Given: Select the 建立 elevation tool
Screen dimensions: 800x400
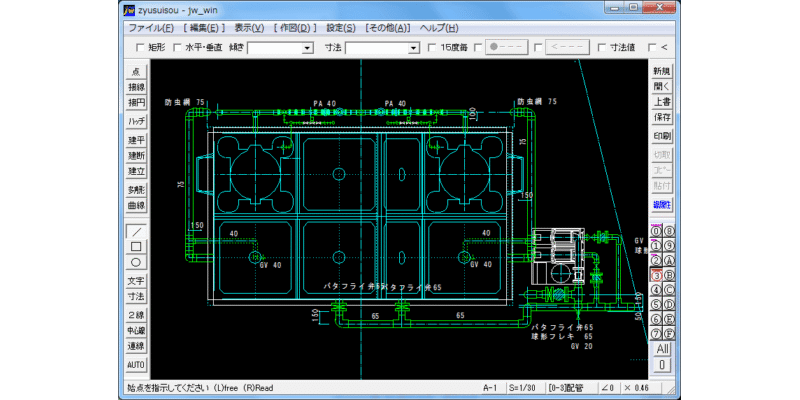Looking at the screenshot, I should (x=136, y=171).
